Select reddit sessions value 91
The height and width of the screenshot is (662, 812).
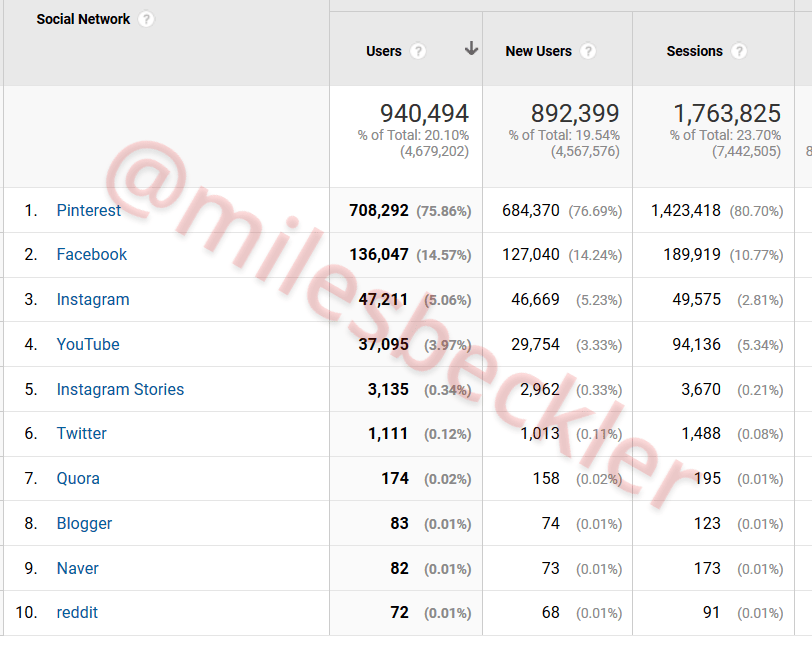tap(712, 612)
